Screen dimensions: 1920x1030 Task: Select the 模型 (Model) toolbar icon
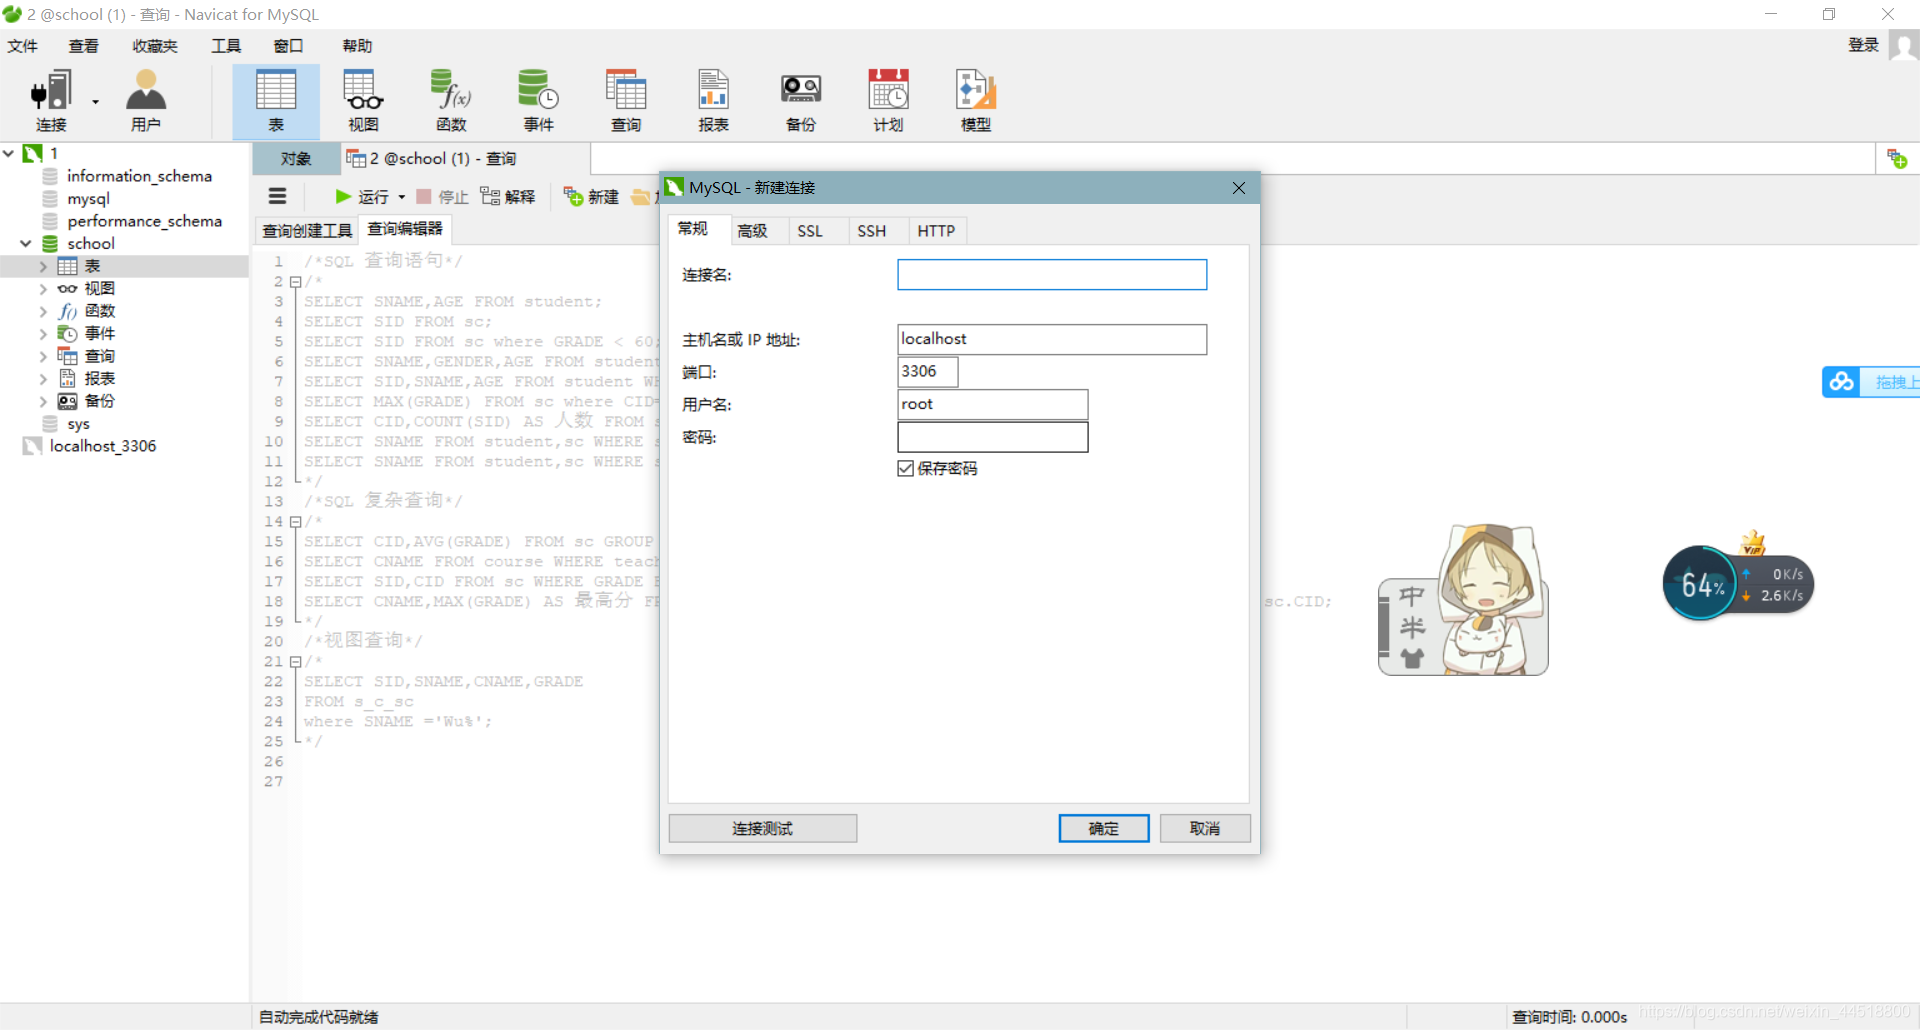pos(976,100)
